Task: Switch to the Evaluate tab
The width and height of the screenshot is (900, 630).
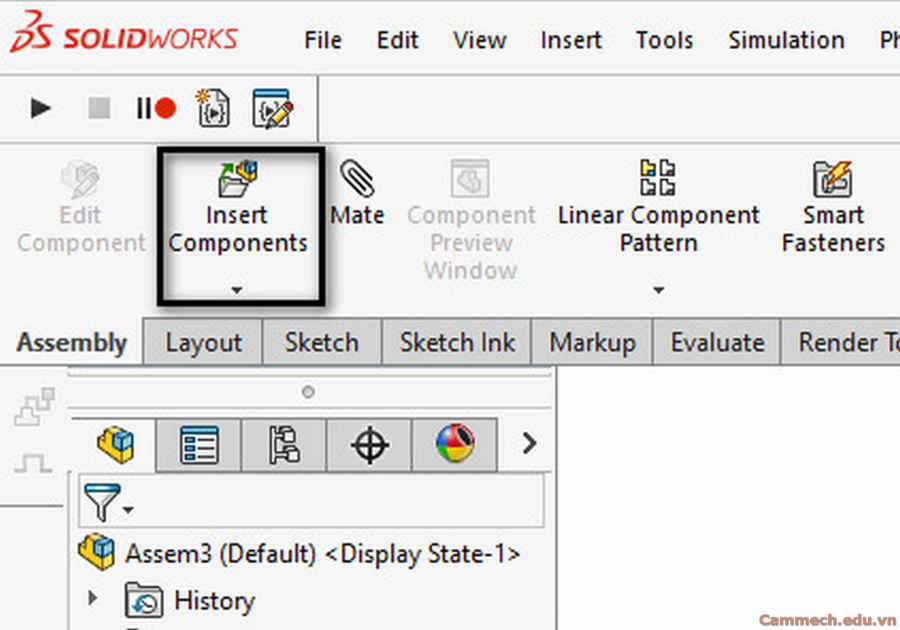Action: (x=717, y=343)
